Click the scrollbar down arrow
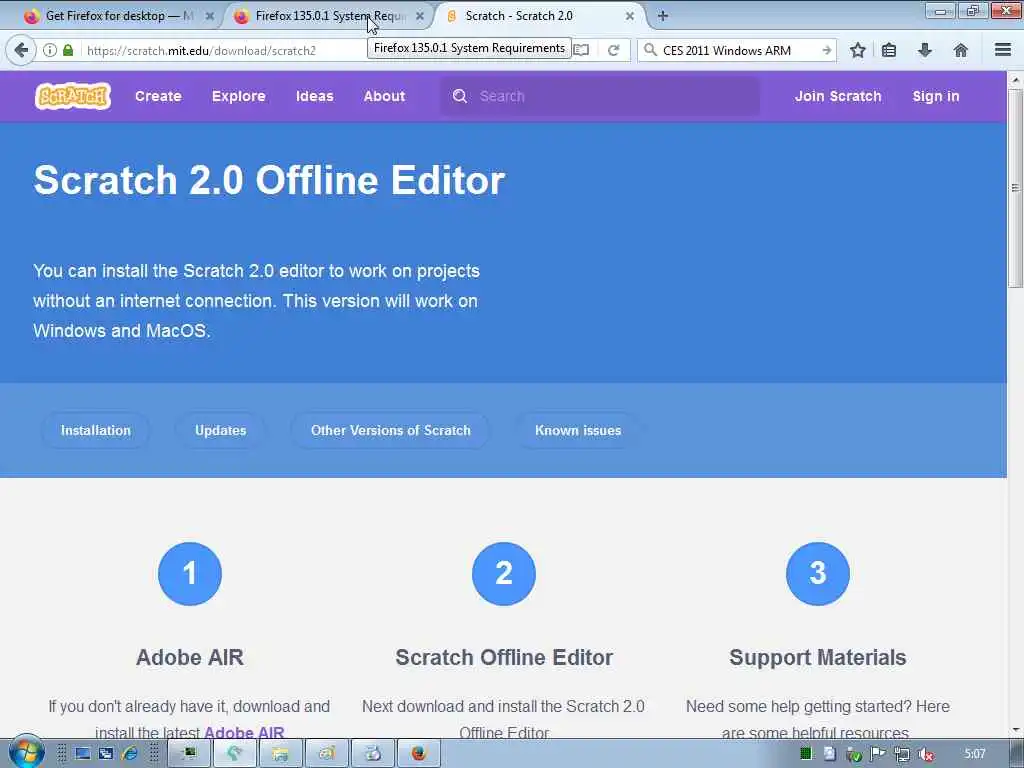 (1015, 729)
